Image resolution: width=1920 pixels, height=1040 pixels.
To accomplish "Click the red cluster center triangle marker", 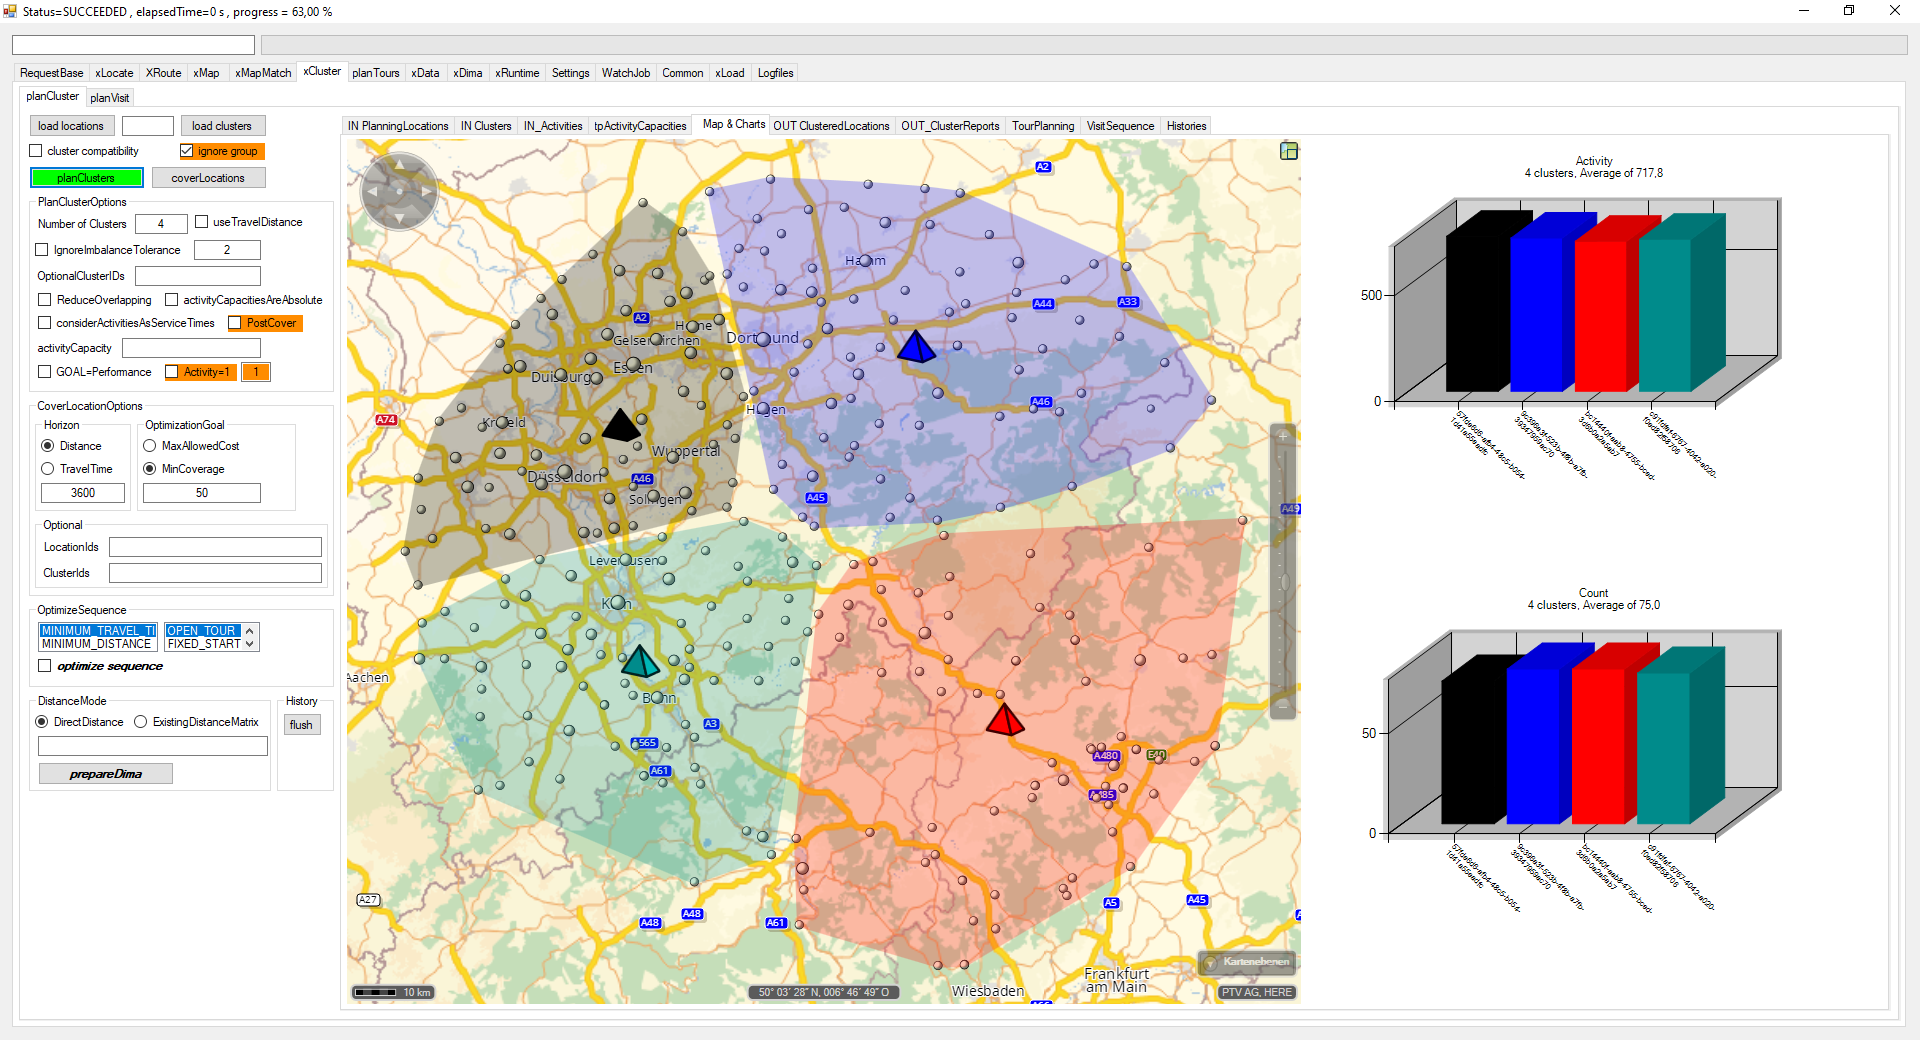I will 1004,720.
